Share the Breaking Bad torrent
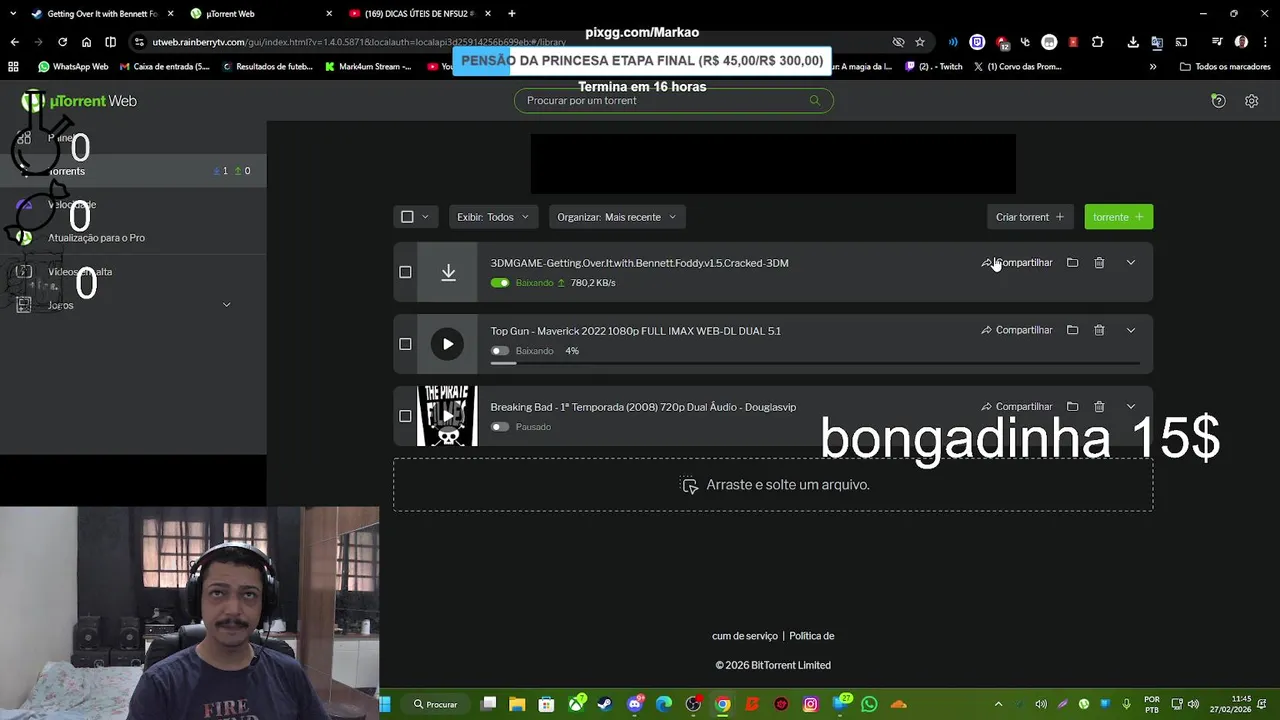Viewport: 1280px width, 720px height. 1017,407
